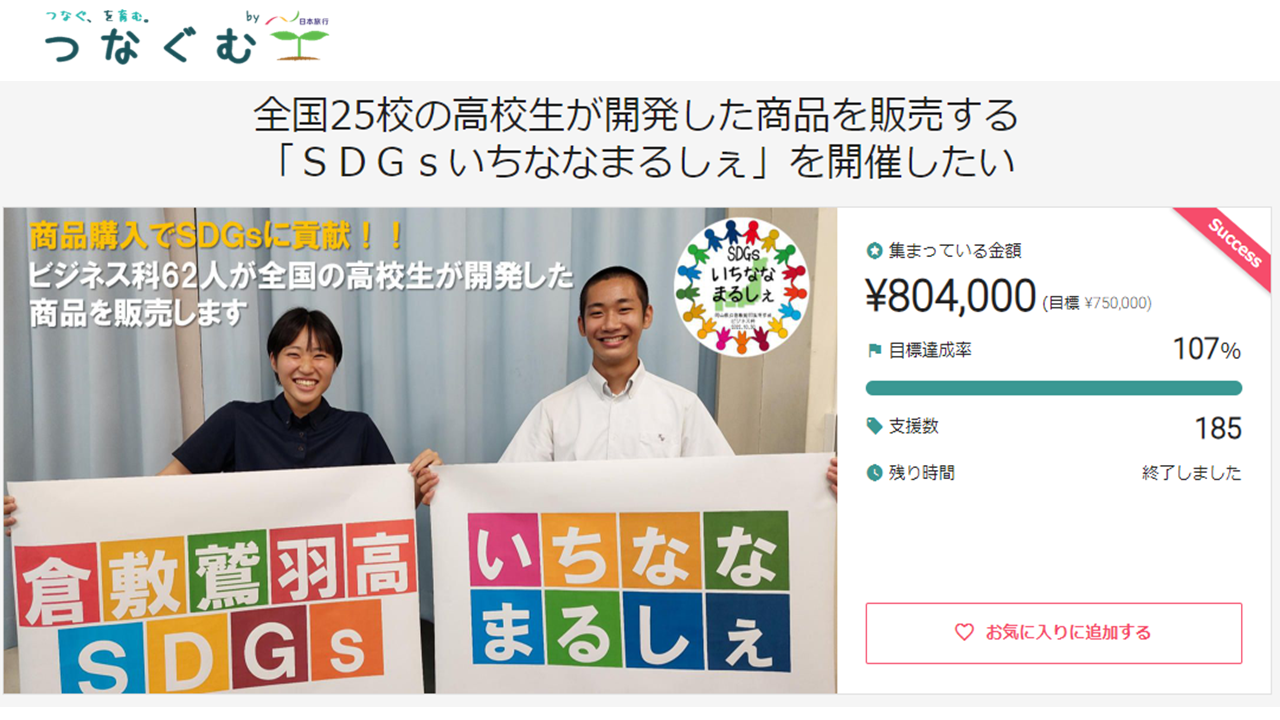Image resolution: width=1280 pixels, height=720 pixels.
Task: Click the clock icon beside 残り時間
Action: pyautogui.click(x=875, y=472)
